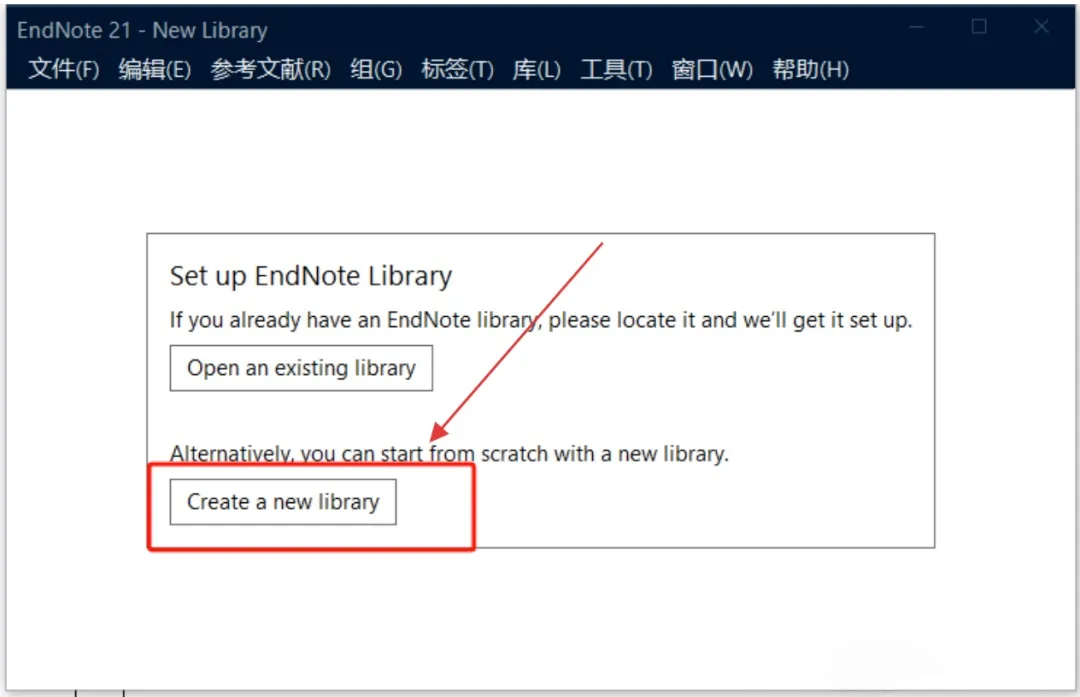Maximize the EndNote 21 window
Image resolution: width=1080 pixels, height=697 pixels.
click(979, 27)
